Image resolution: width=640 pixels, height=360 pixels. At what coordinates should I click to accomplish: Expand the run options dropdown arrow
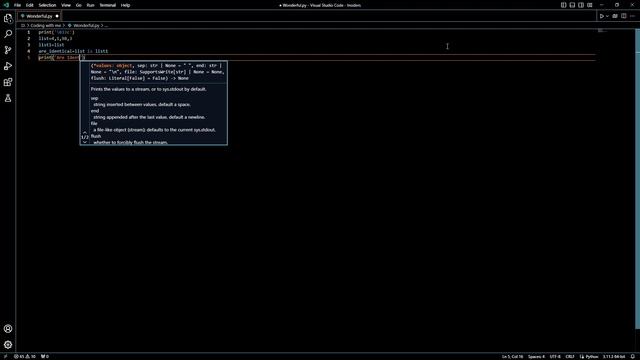(x=607, y=16)
